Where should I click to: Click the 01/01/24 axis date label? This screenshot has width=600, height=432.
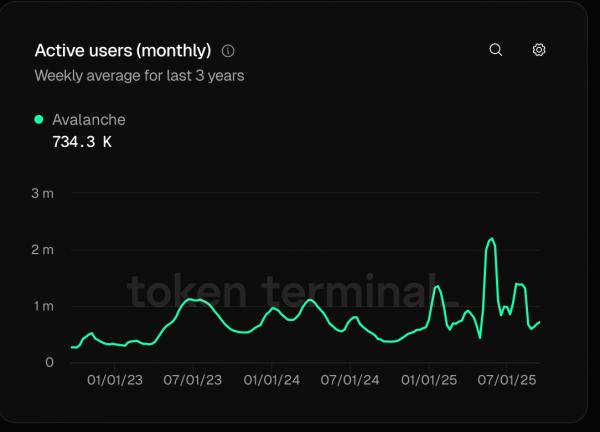pos(272,380)
